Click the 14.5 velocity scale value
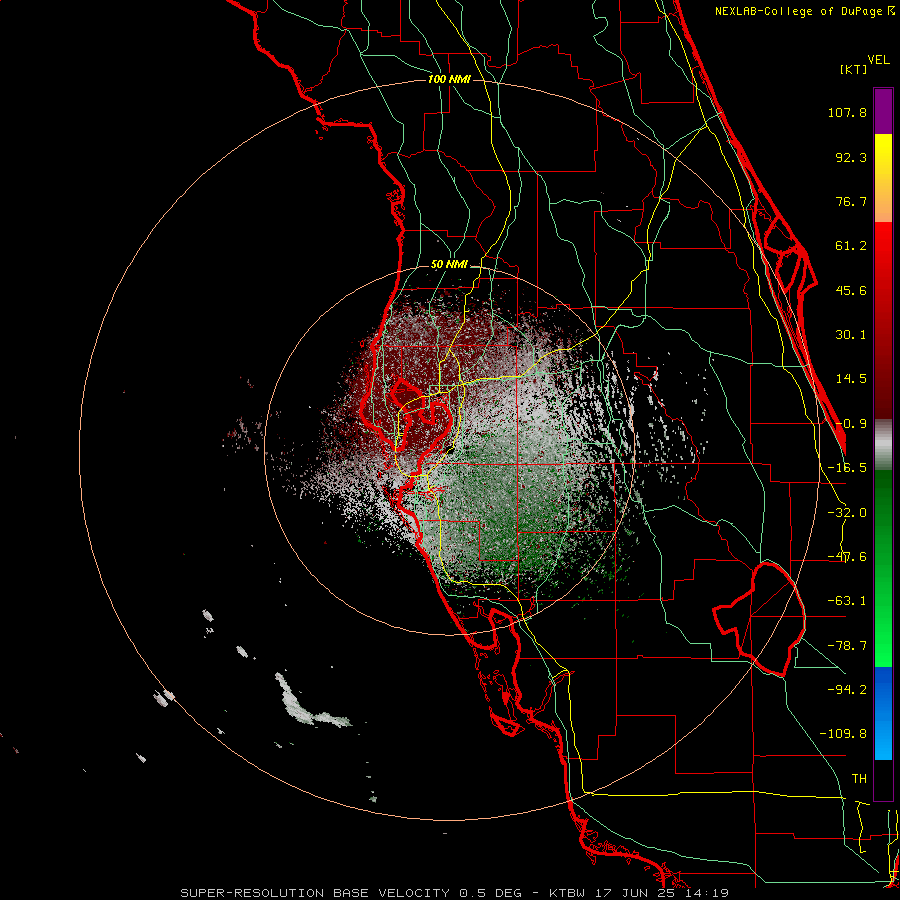The image size is (900, 900). [x=851, y=379]
